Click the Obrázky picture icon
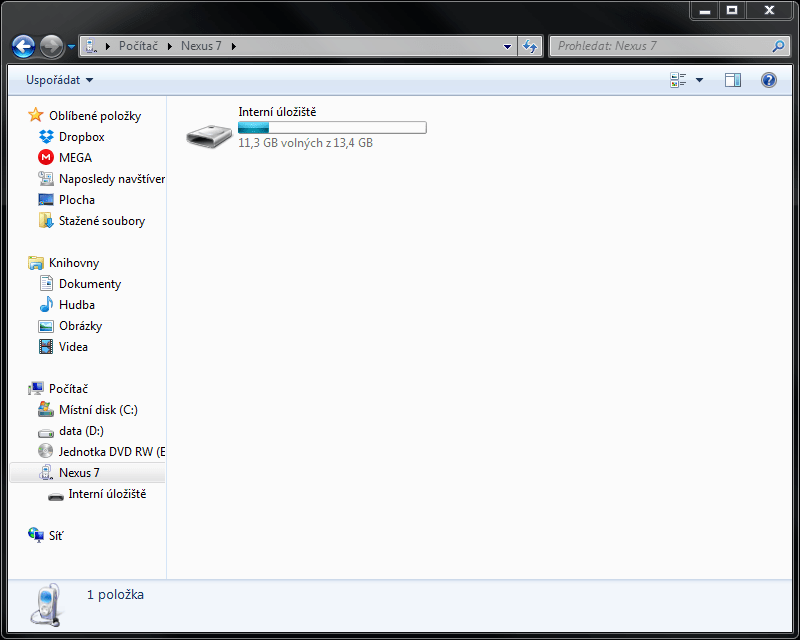The width and height of the screenshot is (800, 640). [x=46, y=326]
